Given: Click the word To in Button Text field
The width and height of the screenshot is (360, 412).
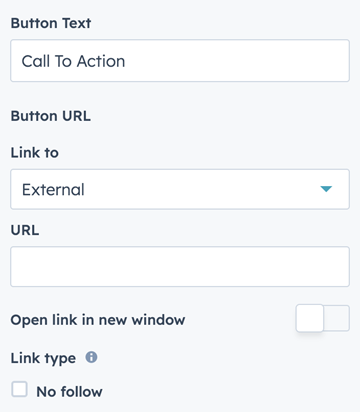Looking at the screenshot, I should click(x=63, y=61).
